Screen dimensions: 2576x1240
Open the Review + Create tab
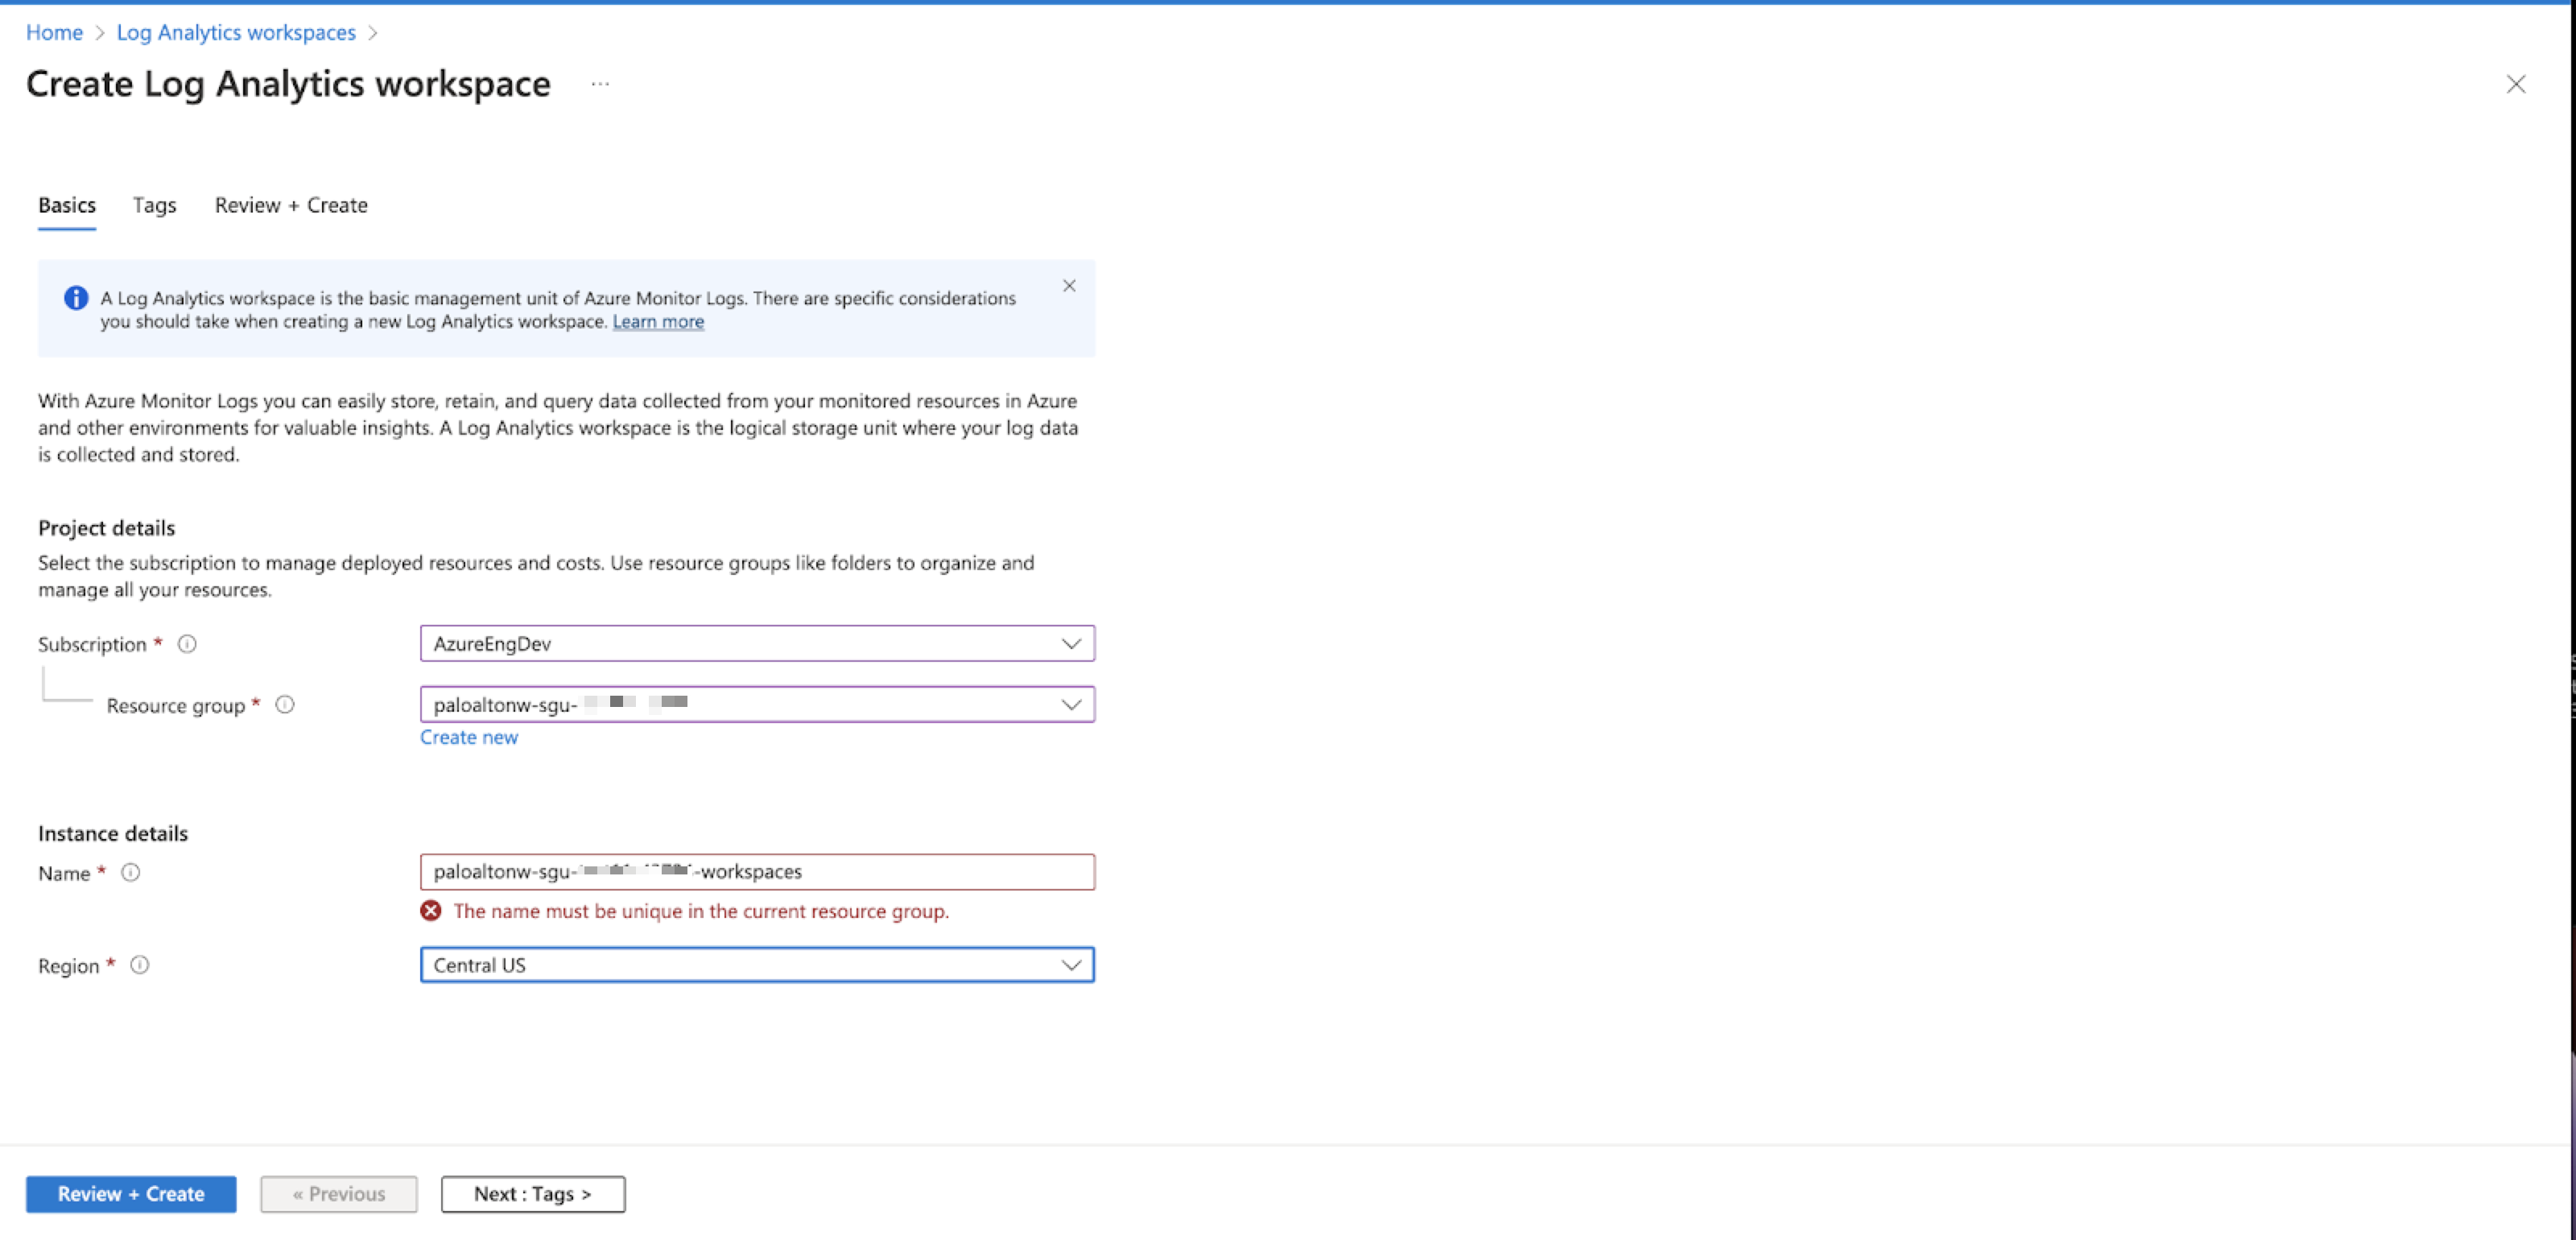click(x=291, y=205)
